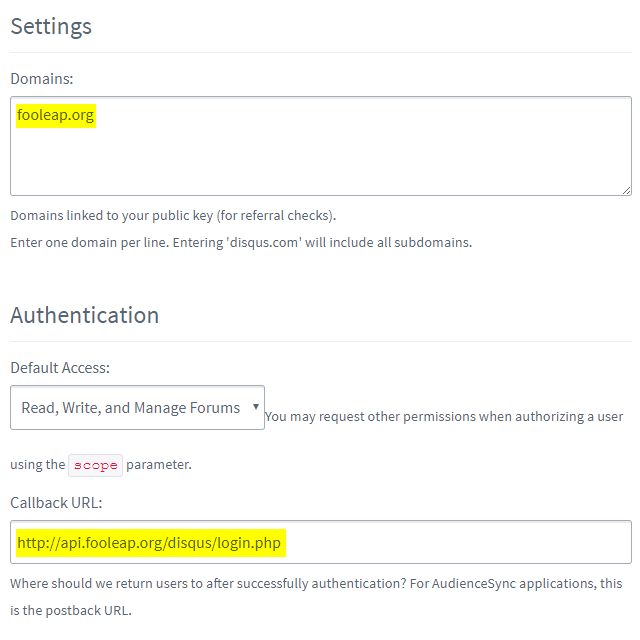
Task: Click empty space inside the Domains textarea
Action: [321, 159]
